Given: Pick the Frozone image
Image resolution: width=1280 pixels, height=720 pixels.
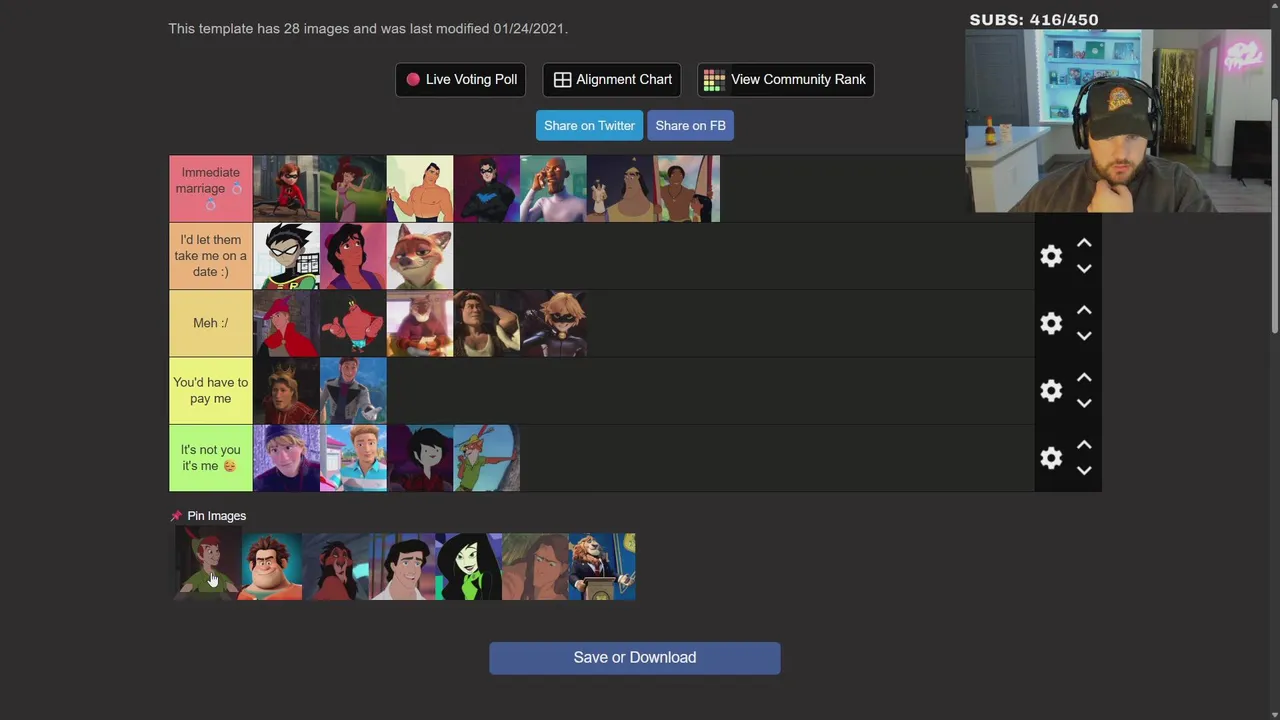Looking at the screenshot, I should click(x=553, y=189).
